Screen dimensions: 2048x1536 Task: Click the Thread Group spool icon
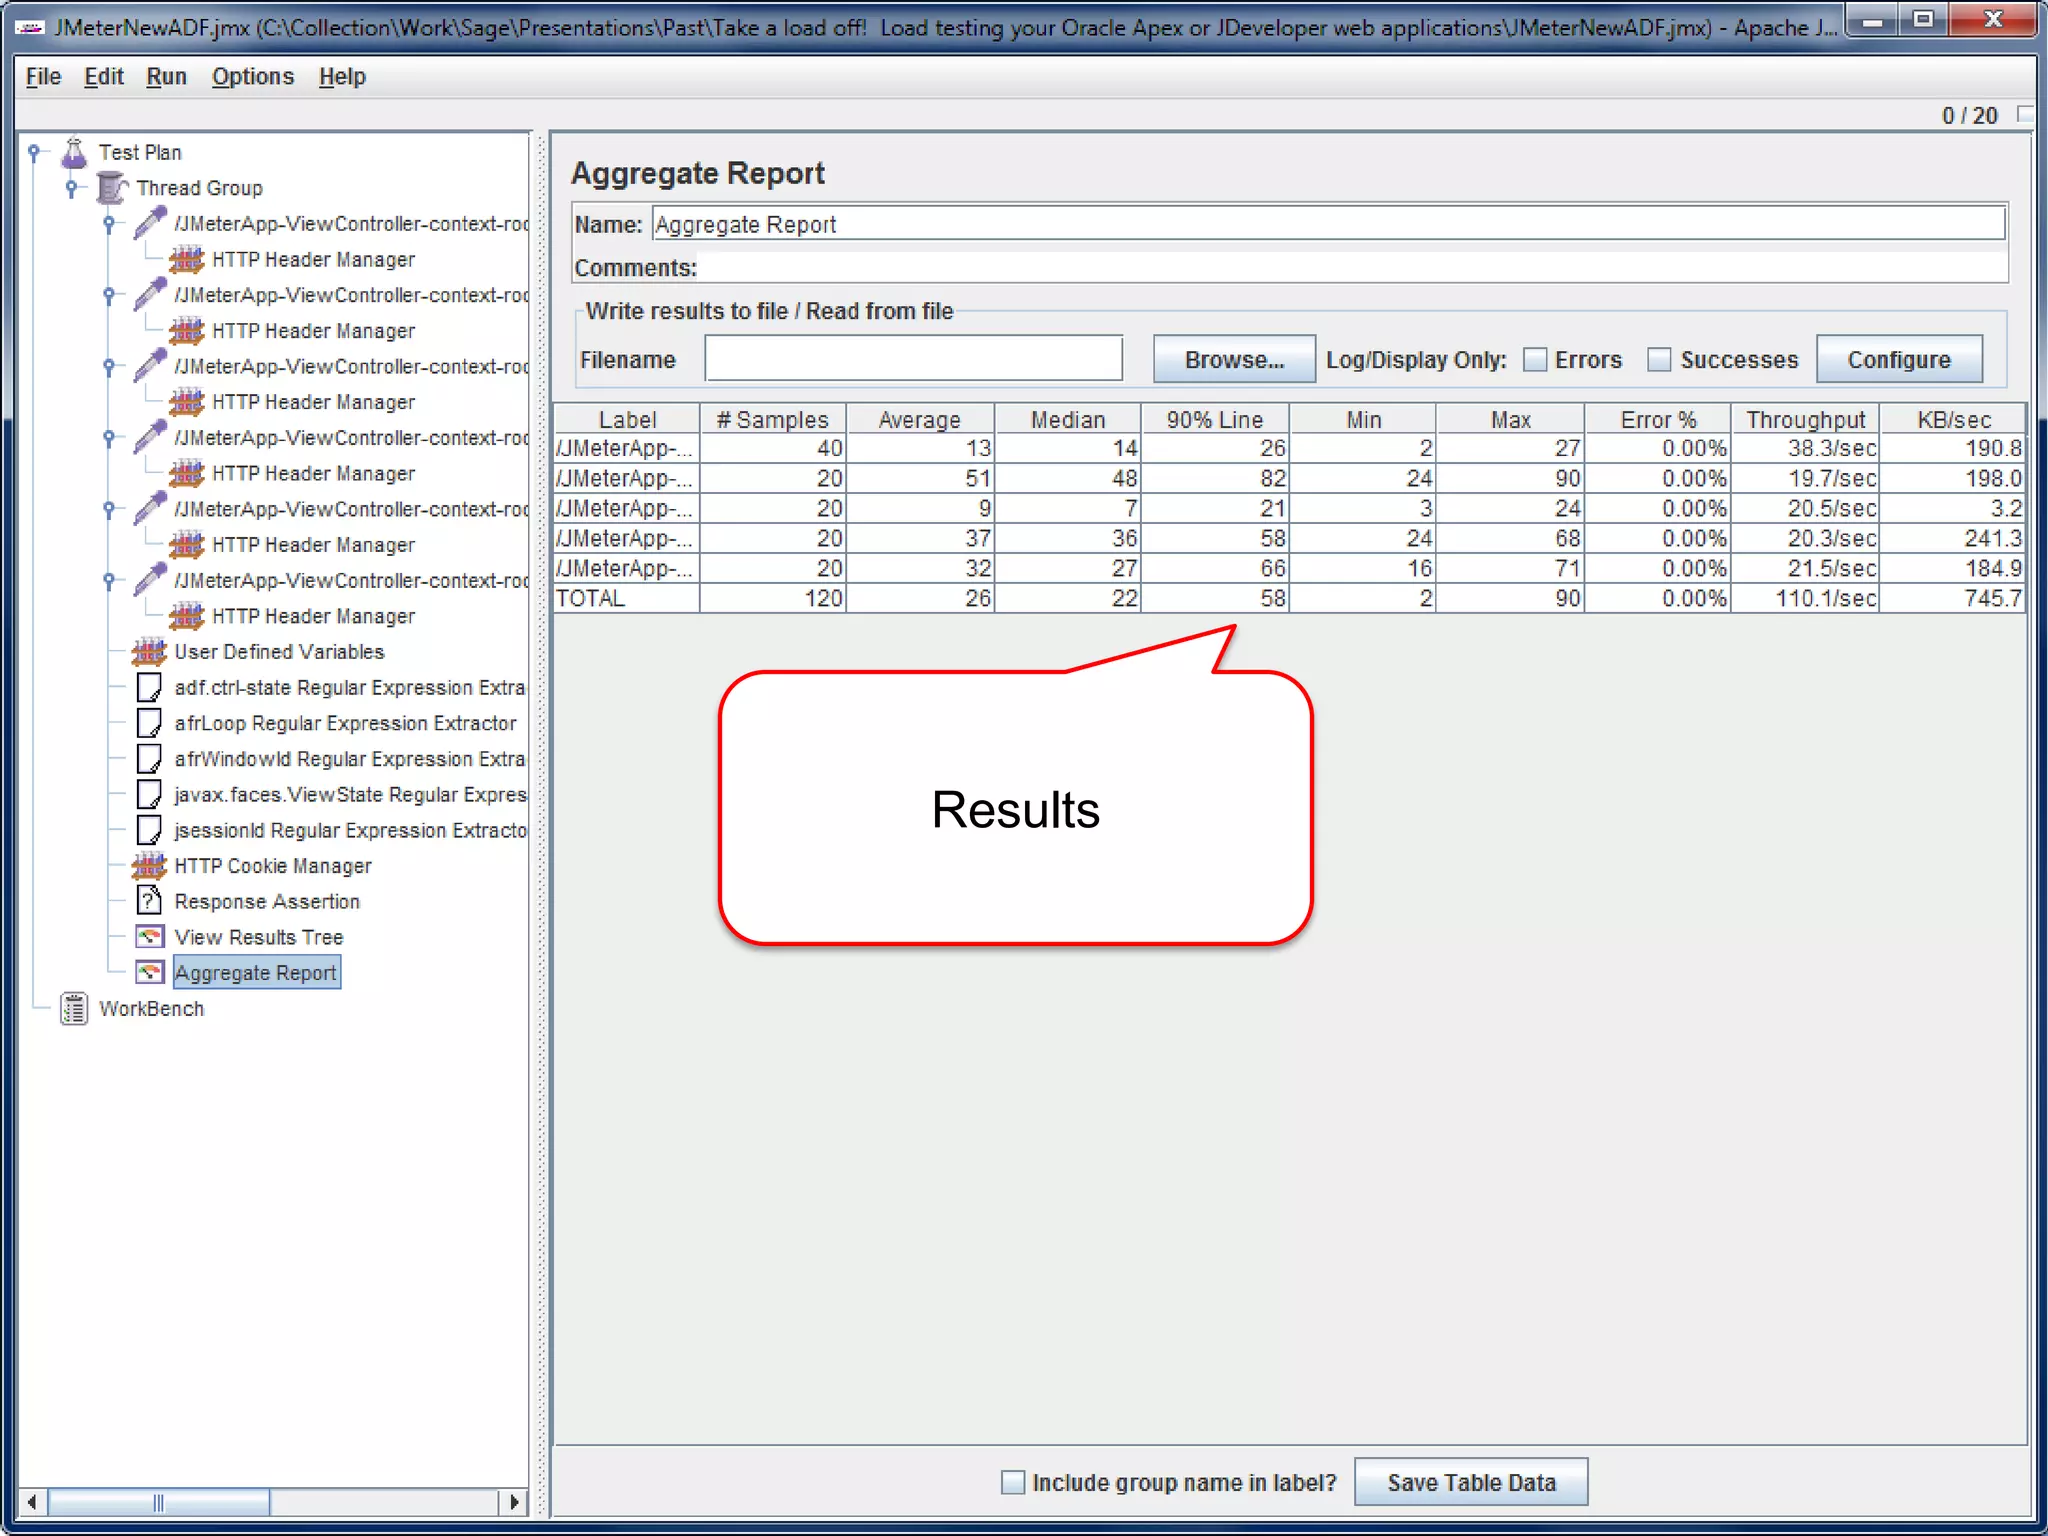pos(112,188)
